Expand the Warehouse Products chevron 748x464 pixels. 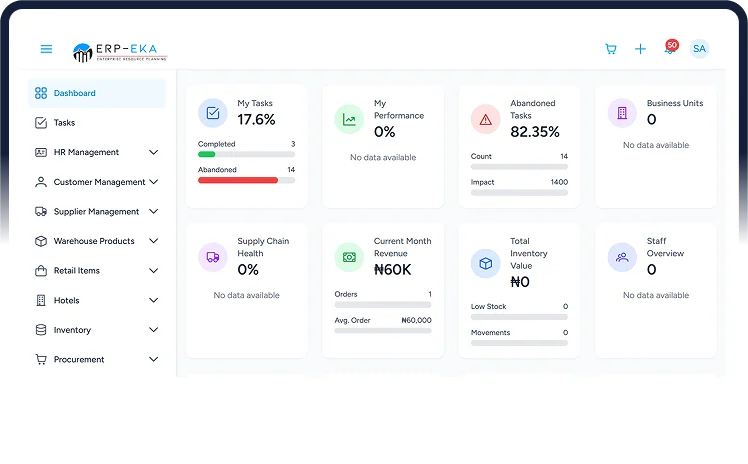click(x=153, y=241)
